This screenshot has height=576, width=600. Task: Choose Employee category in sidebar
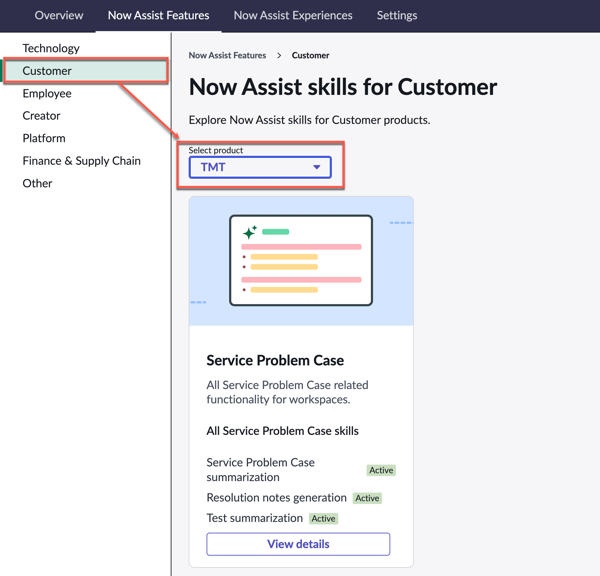click(47, 93)
